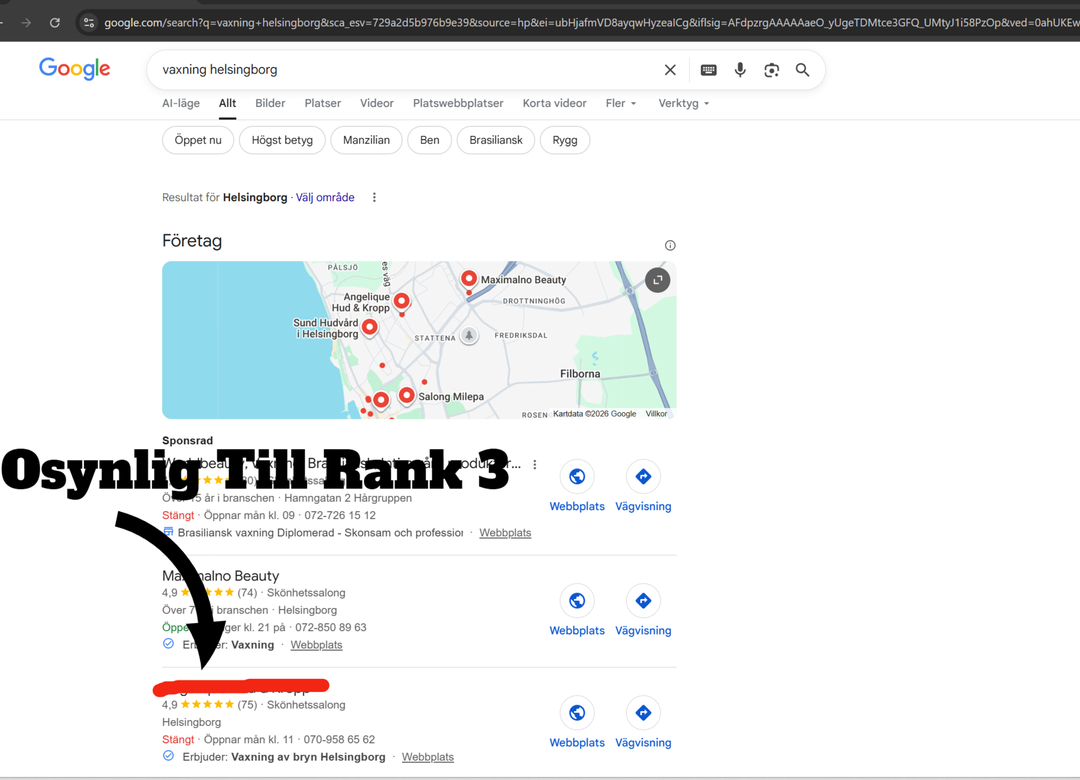1080x780 pixels.
Task: Clear the search box with the X icon
Action: click(669, 70)
